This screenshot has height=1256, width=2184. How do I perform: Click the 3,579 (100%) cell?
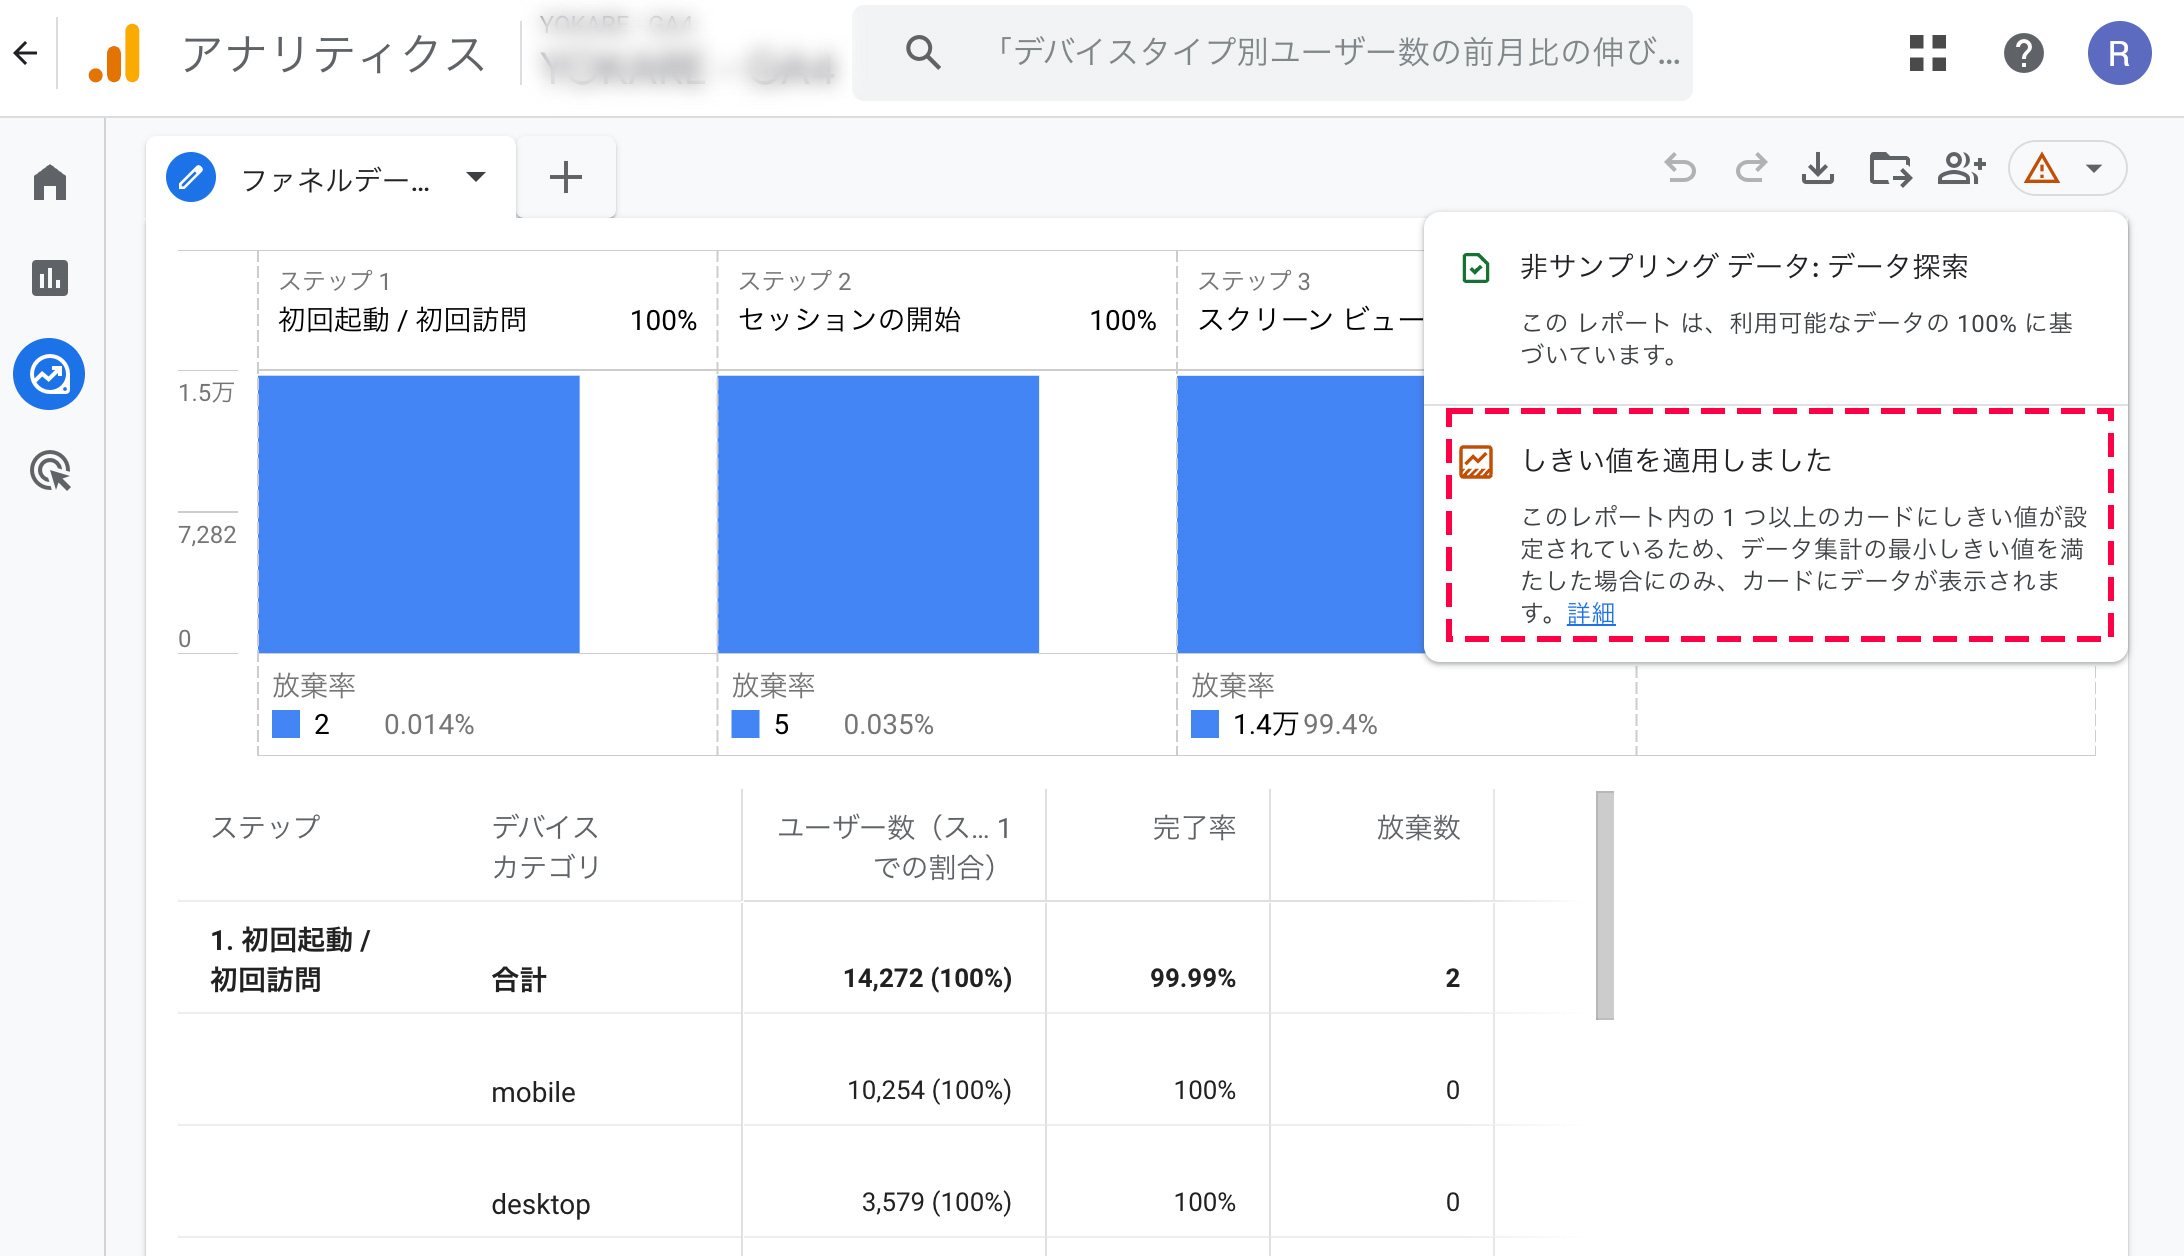coord(936,1202)
